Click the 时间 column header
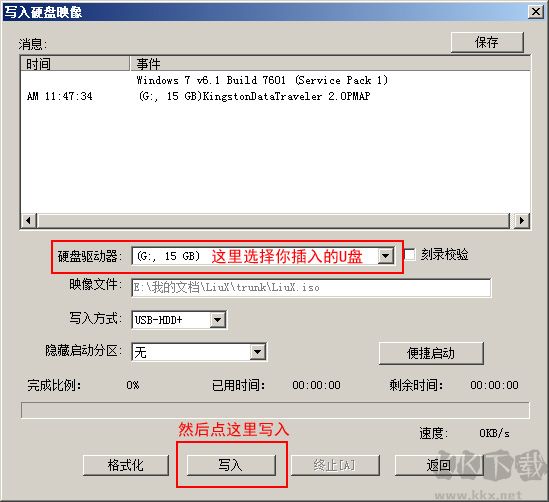The height and width of the screenshot is (502, 549). point(75,64)
